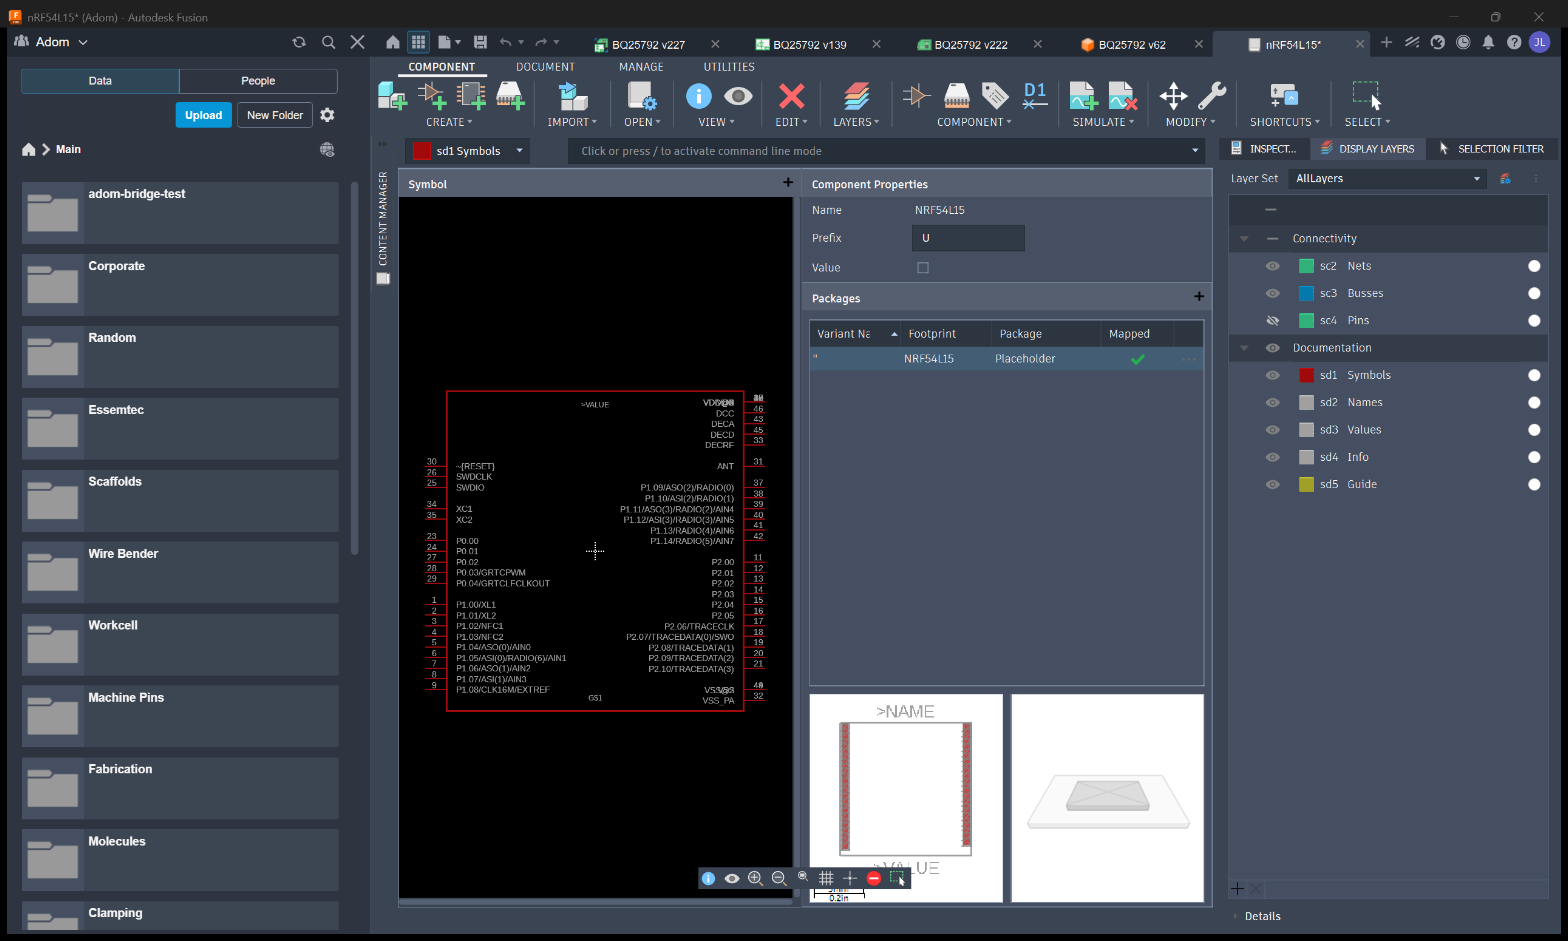Hide the sd2 Names layer

click(x=1272, y=402)
